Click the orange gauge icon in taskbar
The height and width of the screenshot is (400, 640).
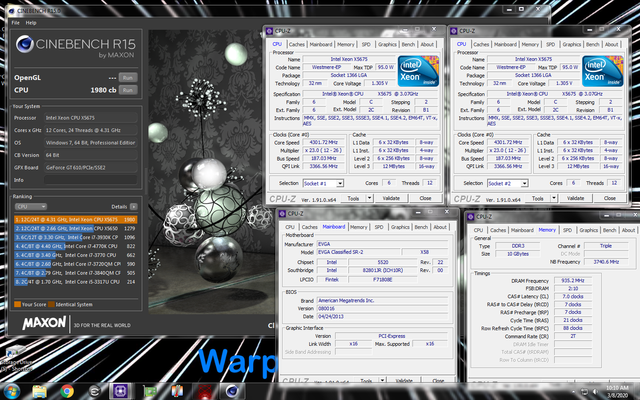click(x=177, y=391)
